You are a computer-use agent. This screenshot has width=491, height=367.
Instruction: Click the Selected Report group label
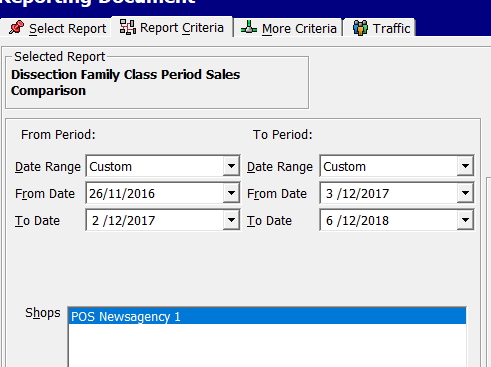tap(60, 57)
